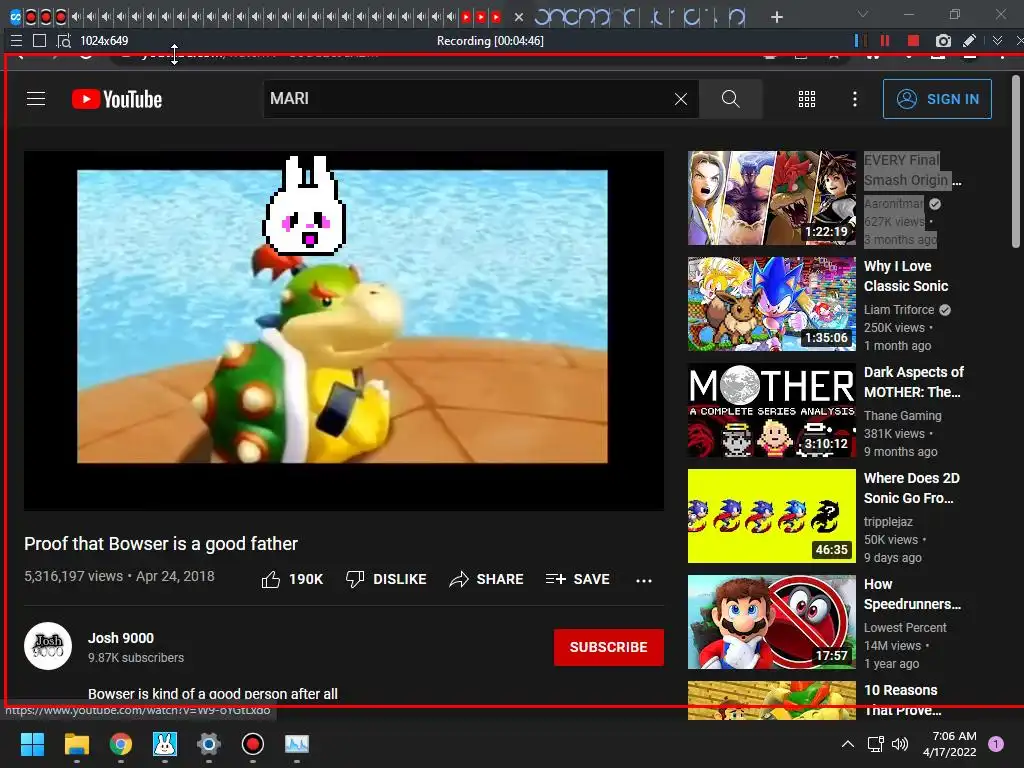This screenshot has width=1024, height=768.
Task: Open the browser tab search chevron
Action: pos(863,14)
